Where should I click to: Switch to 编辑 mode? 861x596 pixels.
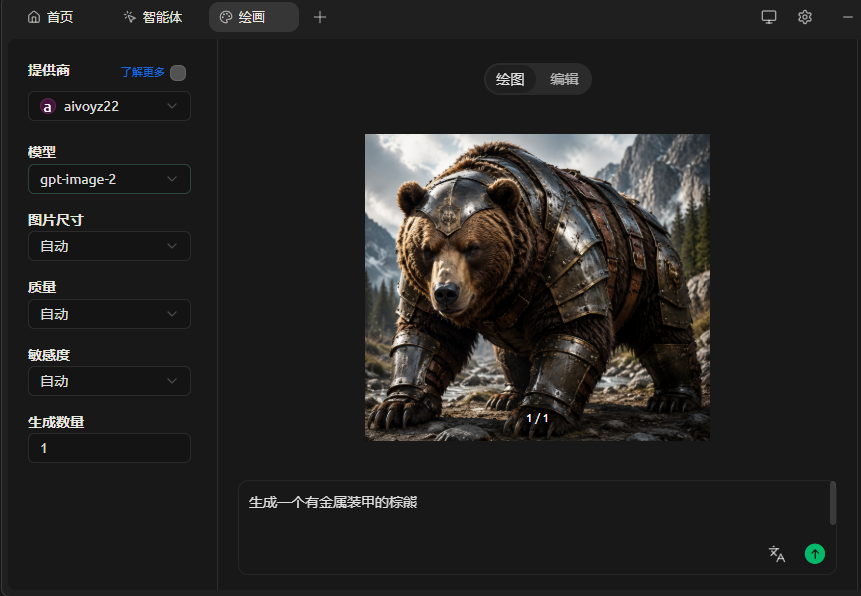[x=564, y=79]
